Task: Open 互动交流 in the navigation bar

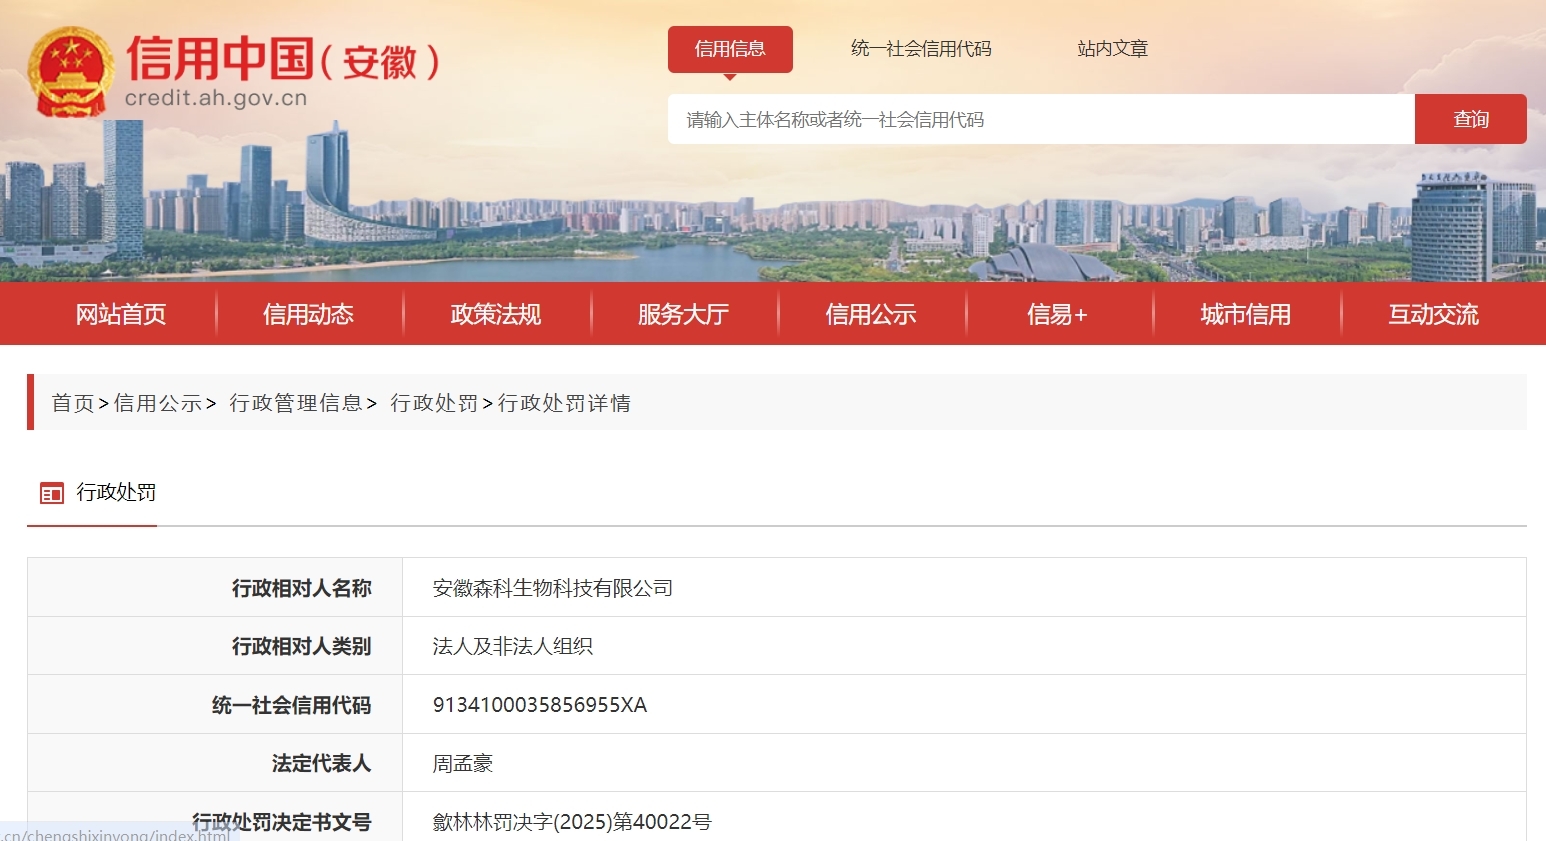Action: pos(1433,314)
